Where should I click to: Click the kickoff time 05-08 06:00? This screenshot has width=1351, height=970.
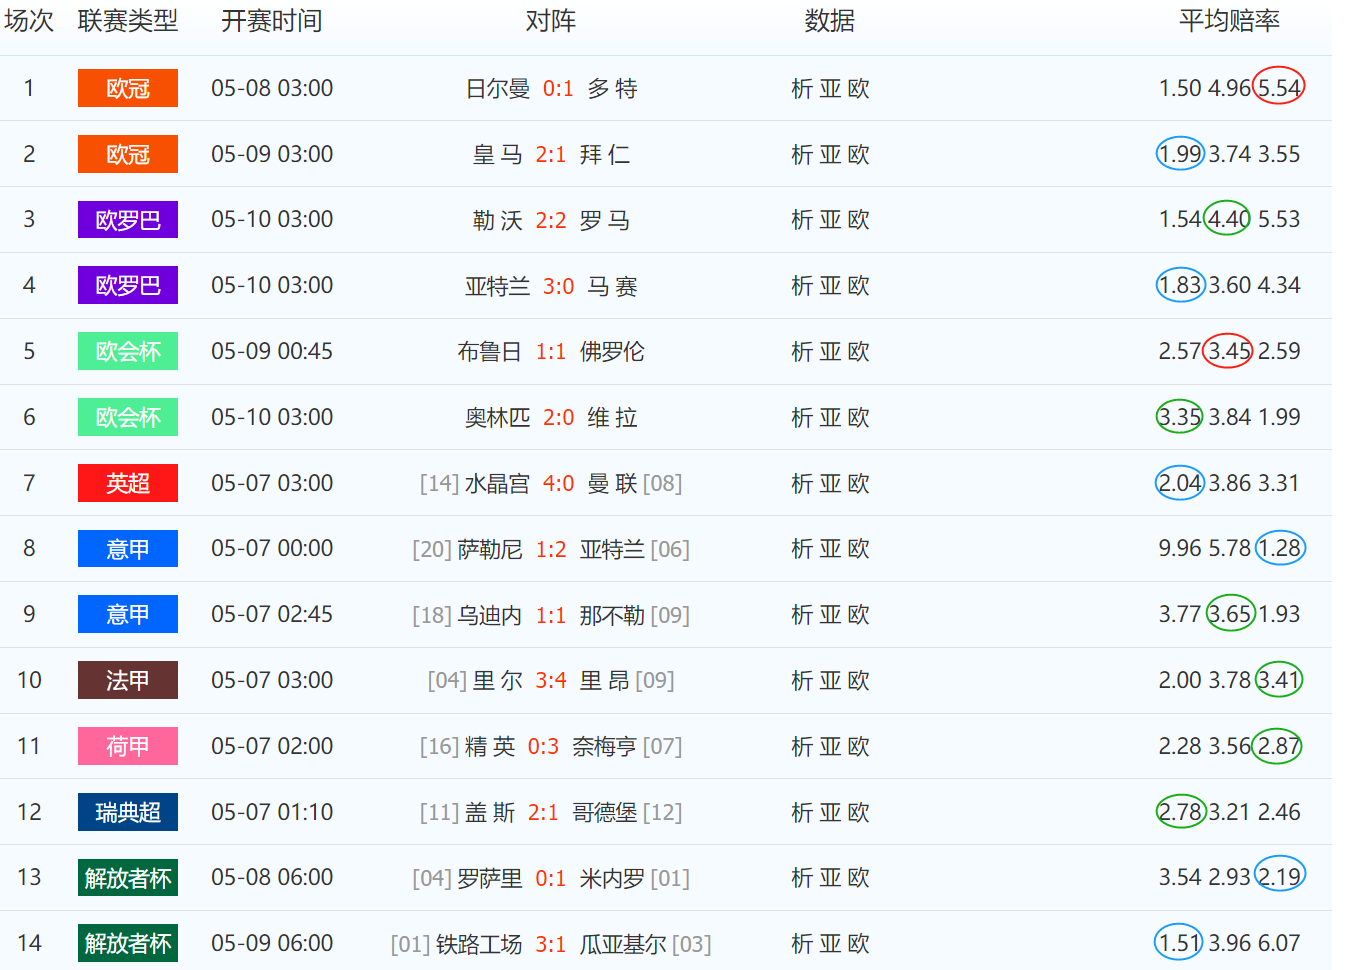click(272, 877)
